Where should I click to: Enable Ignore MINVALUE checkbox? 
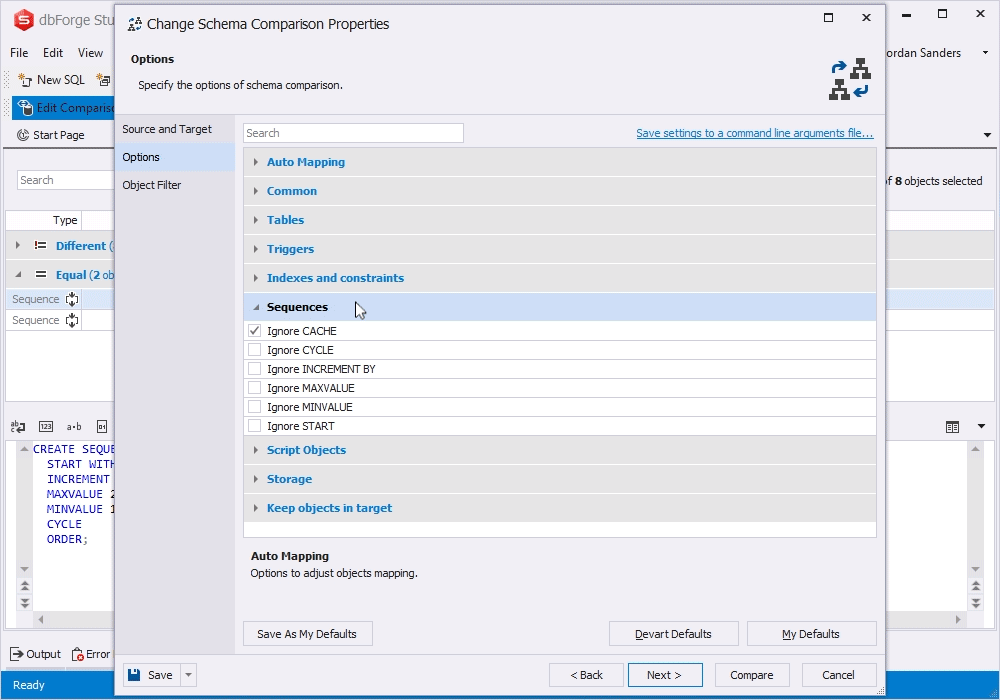254,407
